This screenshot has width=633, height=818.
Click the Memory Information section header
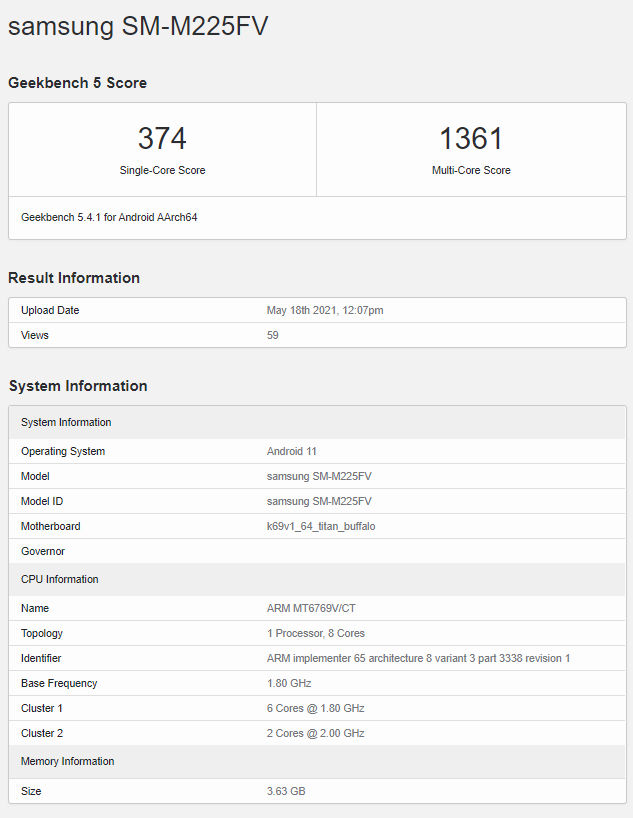317,762
